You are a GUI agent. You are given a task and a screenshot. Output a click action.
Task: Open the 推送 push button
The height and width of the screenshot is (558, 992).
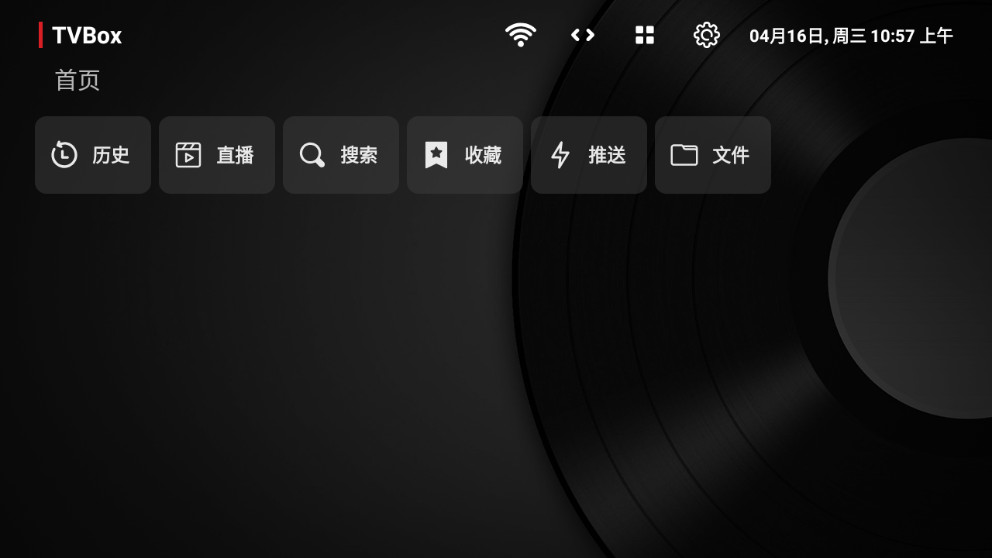(589, 155)
